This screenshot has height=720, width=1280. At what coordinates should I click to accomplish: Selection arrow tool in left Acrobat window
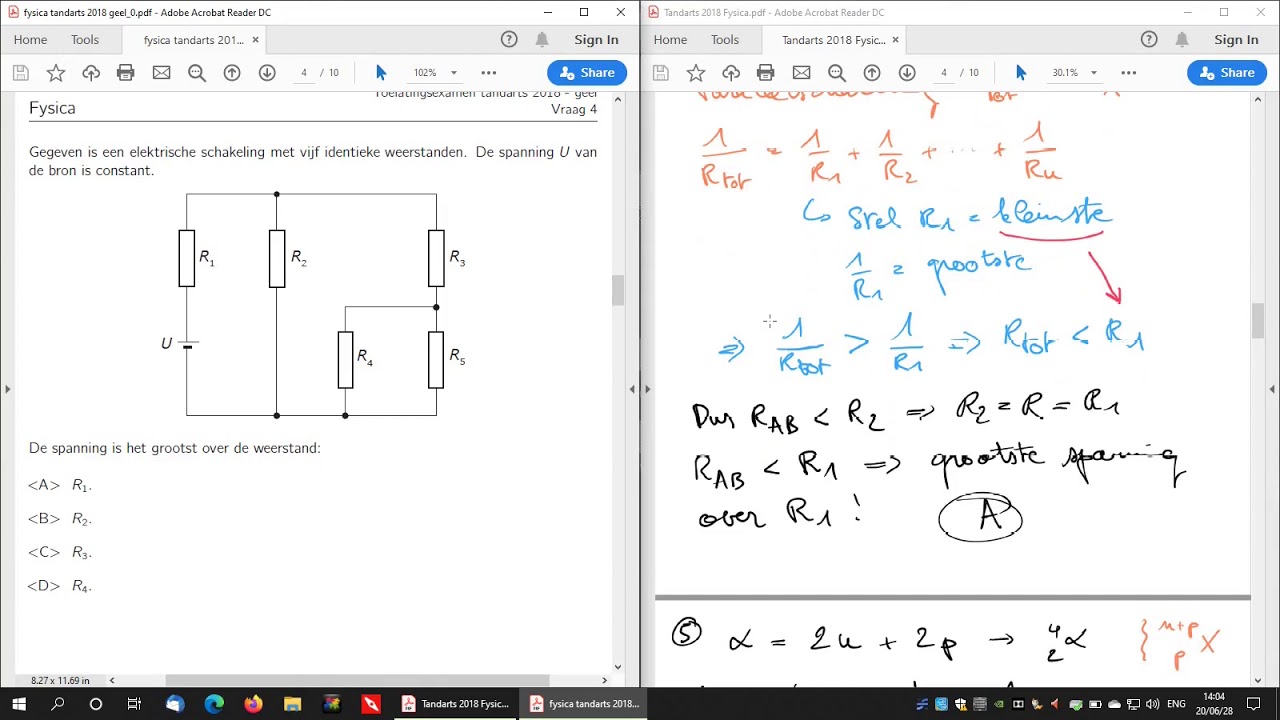point(380,73)
